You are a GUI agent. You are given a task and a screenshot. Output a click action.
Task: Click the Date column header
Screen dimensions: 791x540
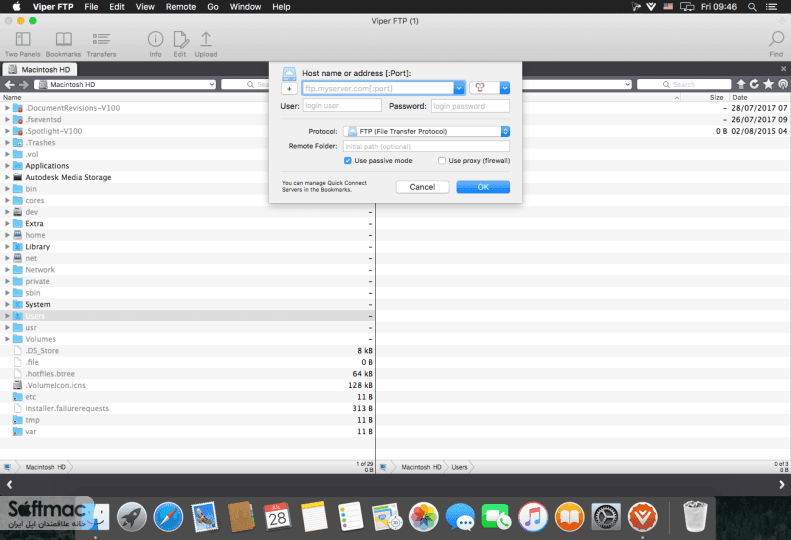(740, 97)
